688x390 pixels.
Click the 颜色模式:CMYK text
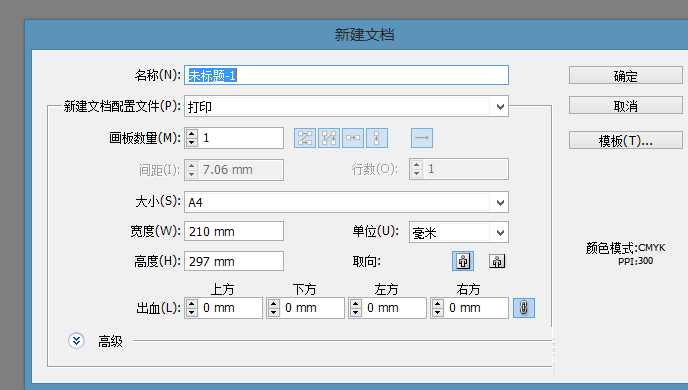[x=625, y=248]
